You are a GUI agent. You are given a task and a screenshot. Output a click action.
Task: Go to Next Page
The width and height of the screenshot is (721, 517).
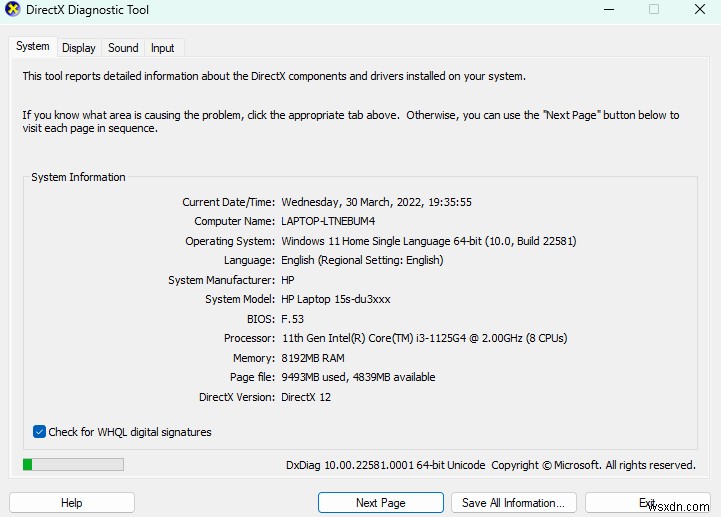381,503
